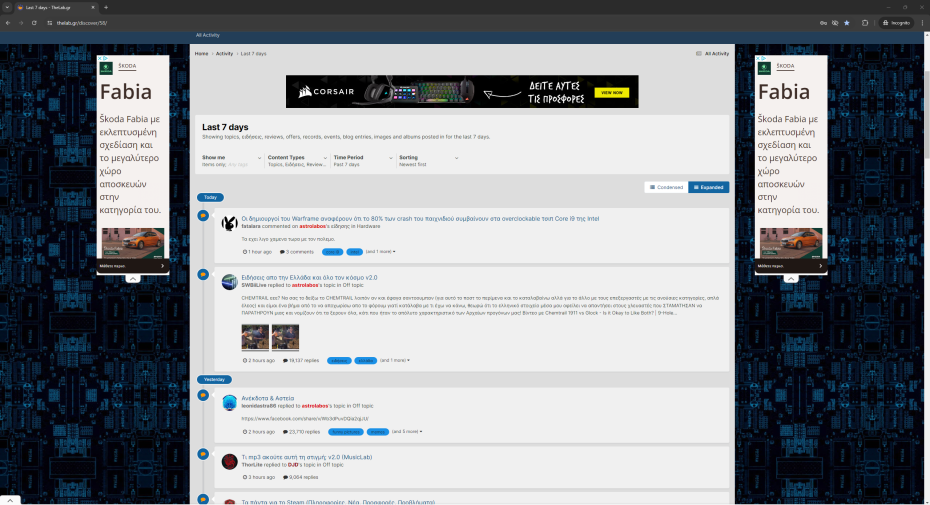Image resolution: width=930 pixels, height=505 pixels.
Task: Click the '23,710 replies' count
Action: point(301,431)
